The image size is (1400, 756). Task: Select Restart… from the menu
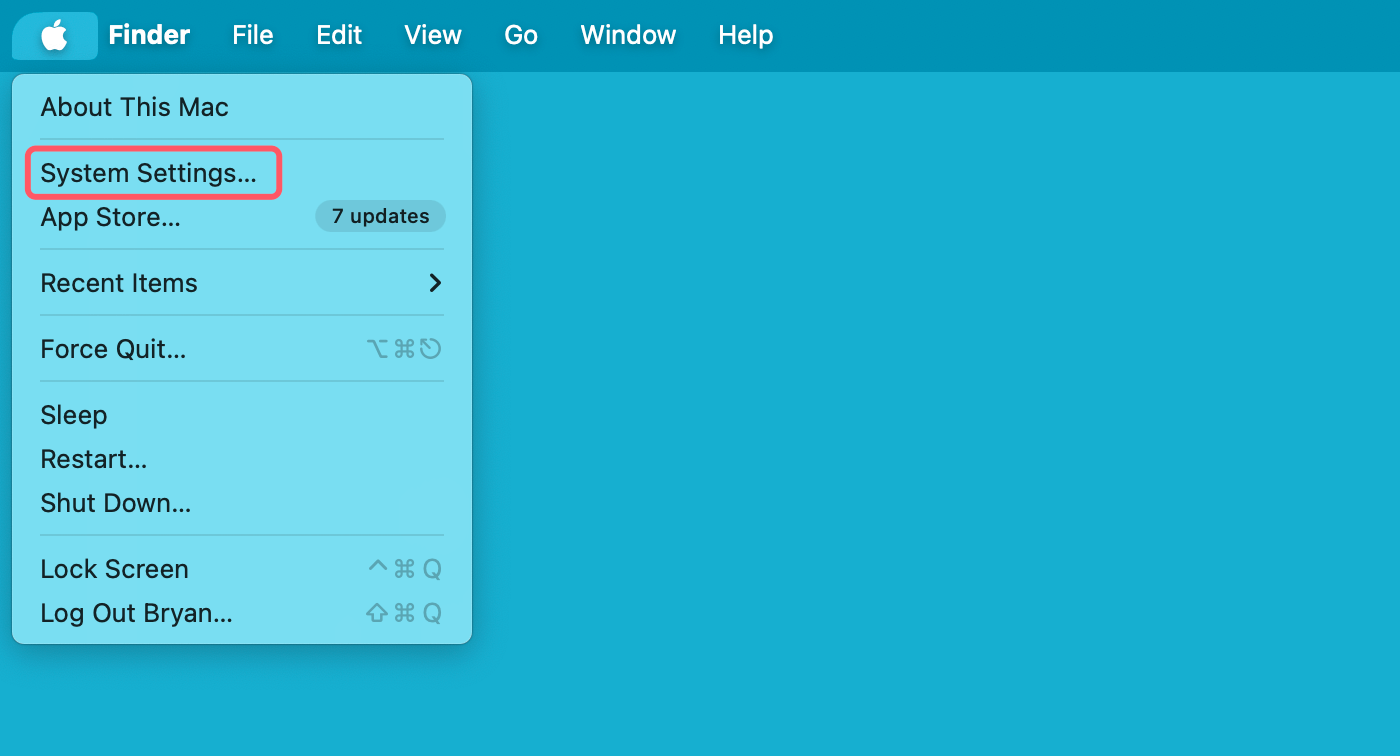(x=94, y=459)
